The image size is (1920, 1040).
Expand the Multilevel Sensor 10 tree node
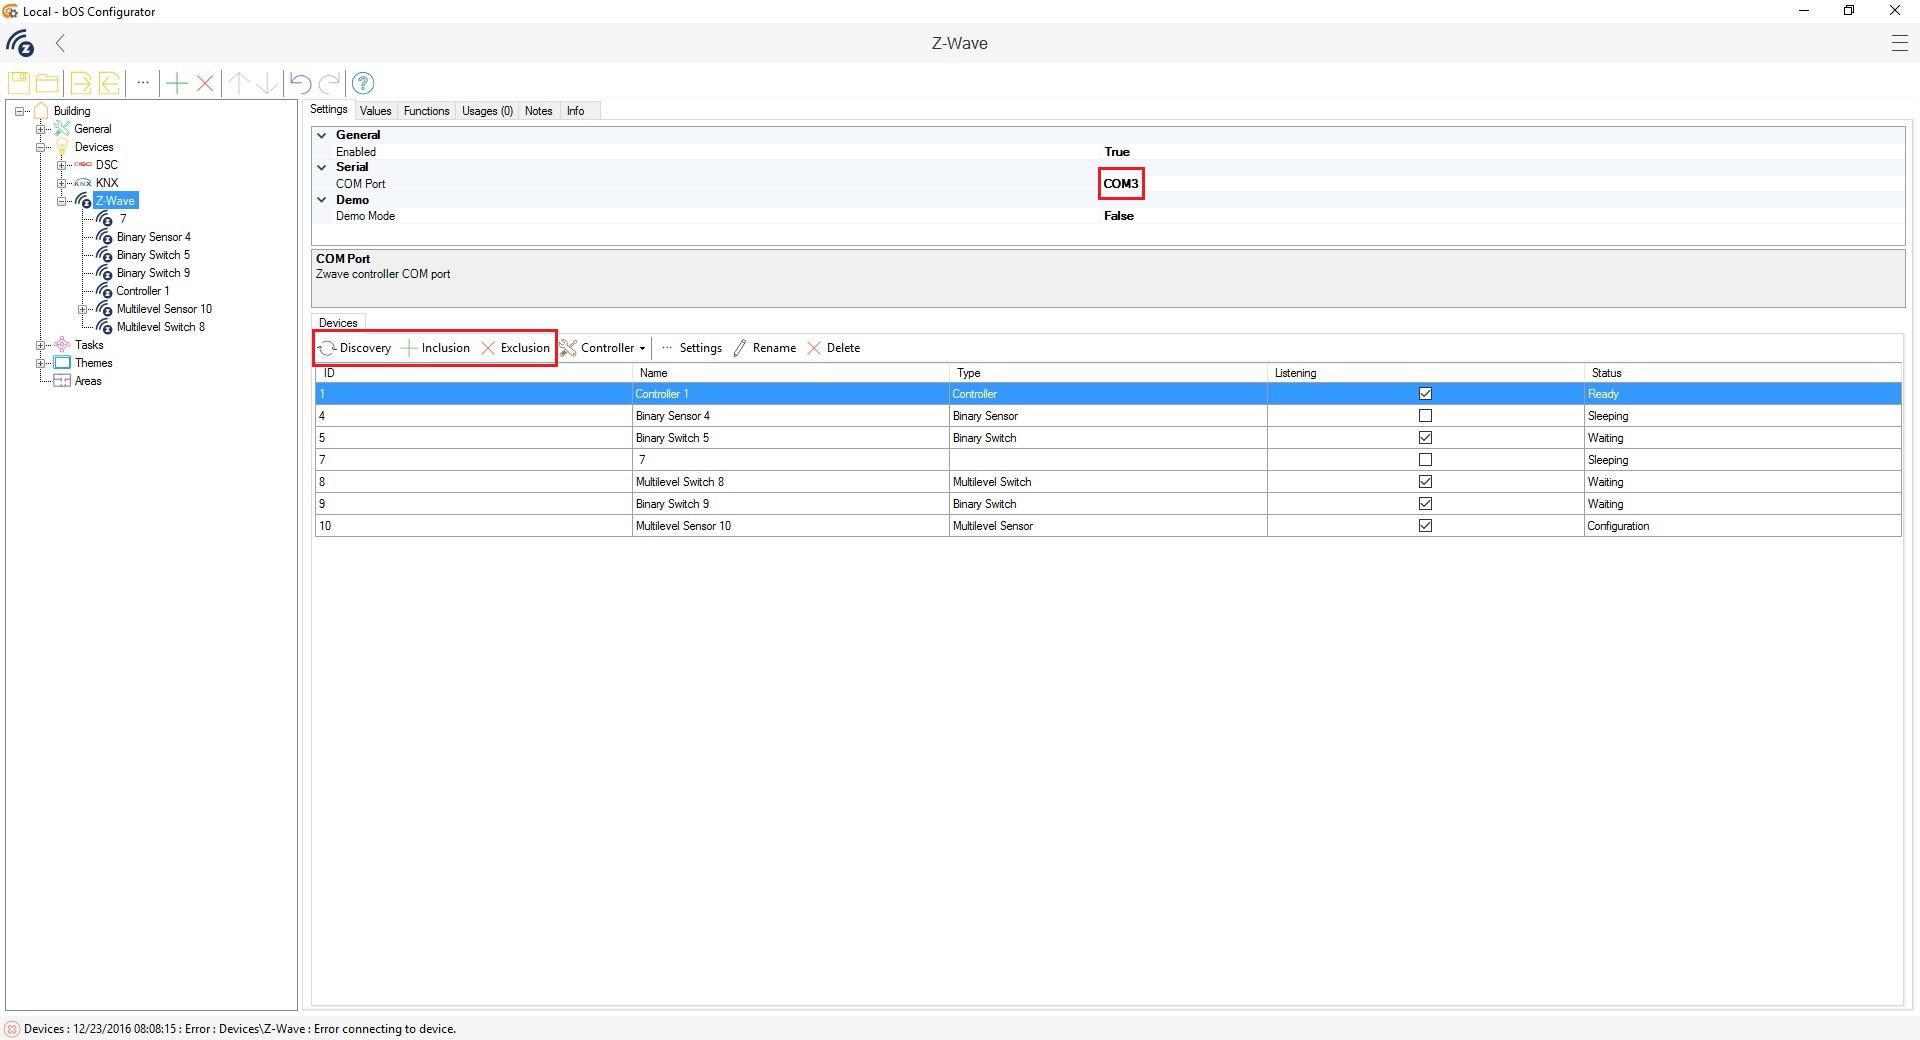(83, 309)
